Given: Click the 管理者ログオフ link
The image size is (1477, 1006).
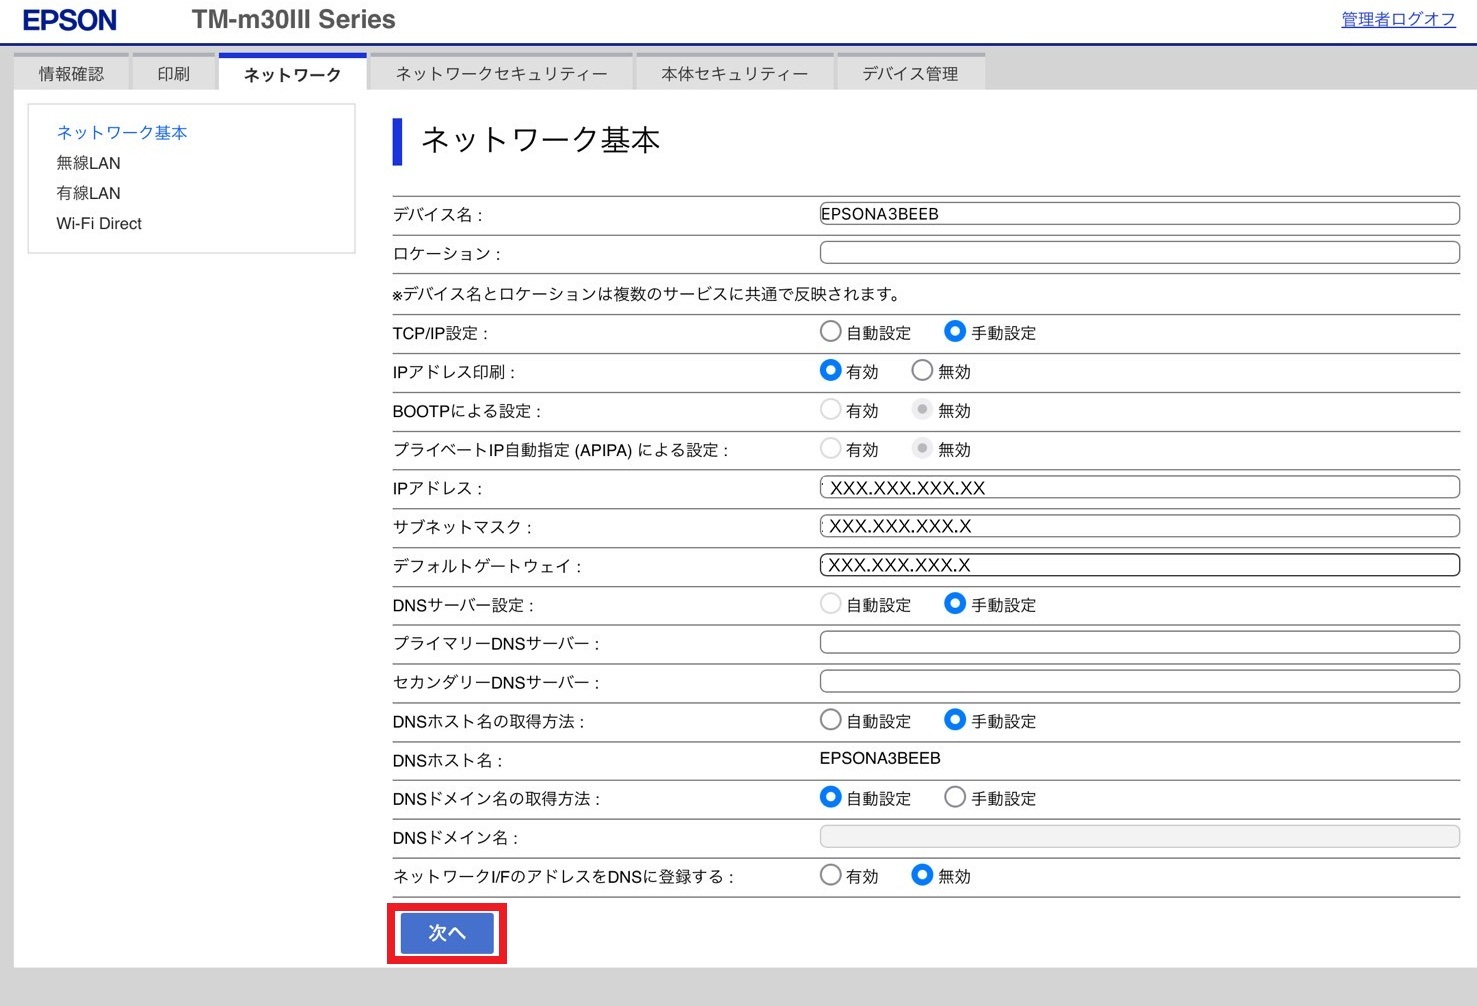Looking at the screenshot, I should click(1397, 19).
